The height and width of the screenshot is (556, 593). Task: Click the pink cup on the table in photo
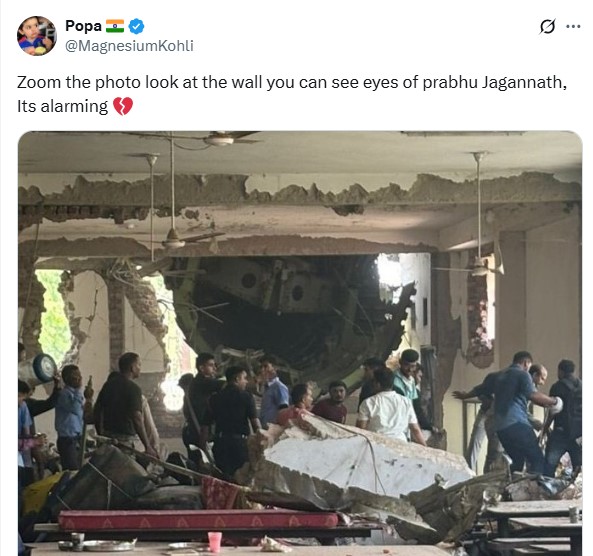pos(214,541)
